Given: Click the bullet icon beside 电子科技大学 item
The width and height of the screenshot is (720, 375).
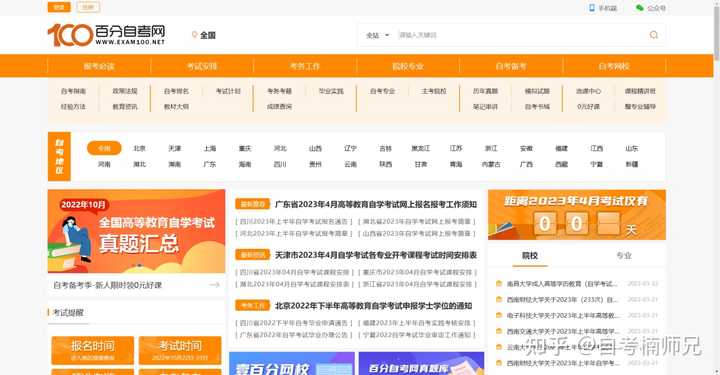Looking at the screenshot, I should 499,315.
